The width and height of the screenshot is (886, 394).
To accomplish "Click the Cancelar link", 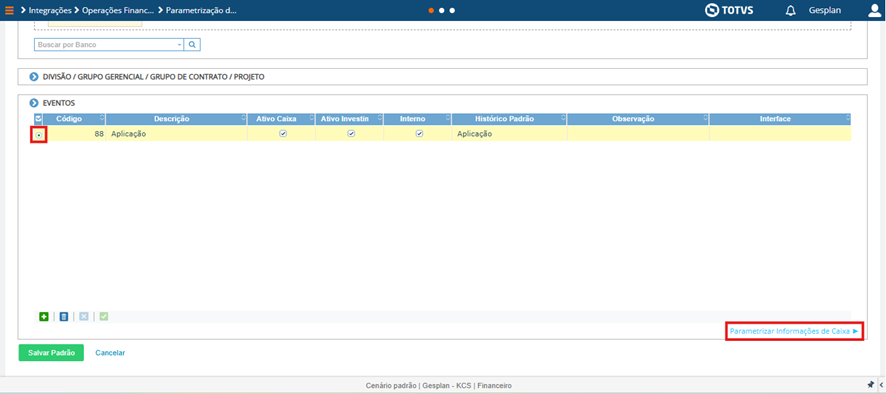I will pyautogui.click(x=110, y=353).
